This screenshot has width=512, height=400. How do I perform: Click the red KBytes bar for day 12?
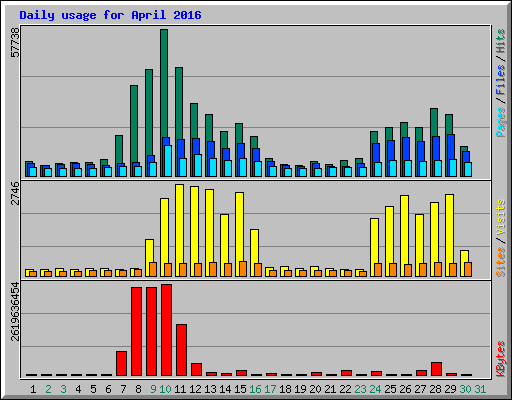click(x=196, y=370)
